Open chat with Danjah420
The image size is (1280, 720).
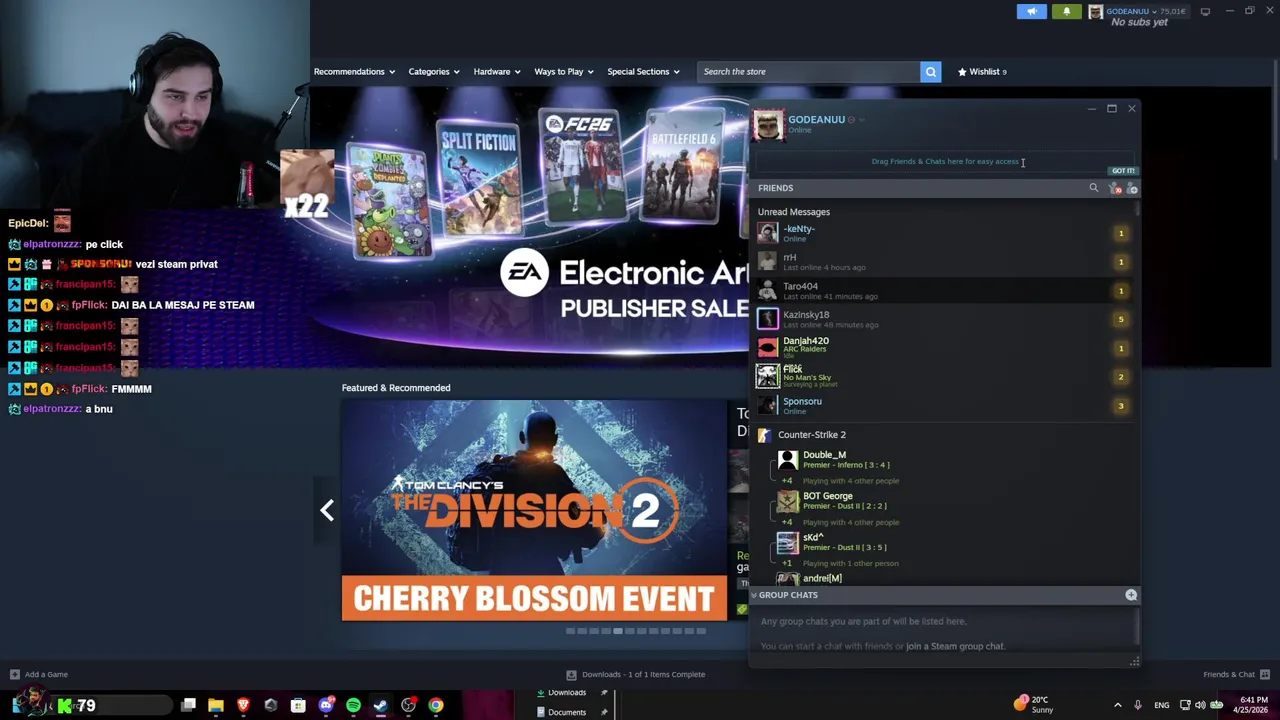coord(943,347)
